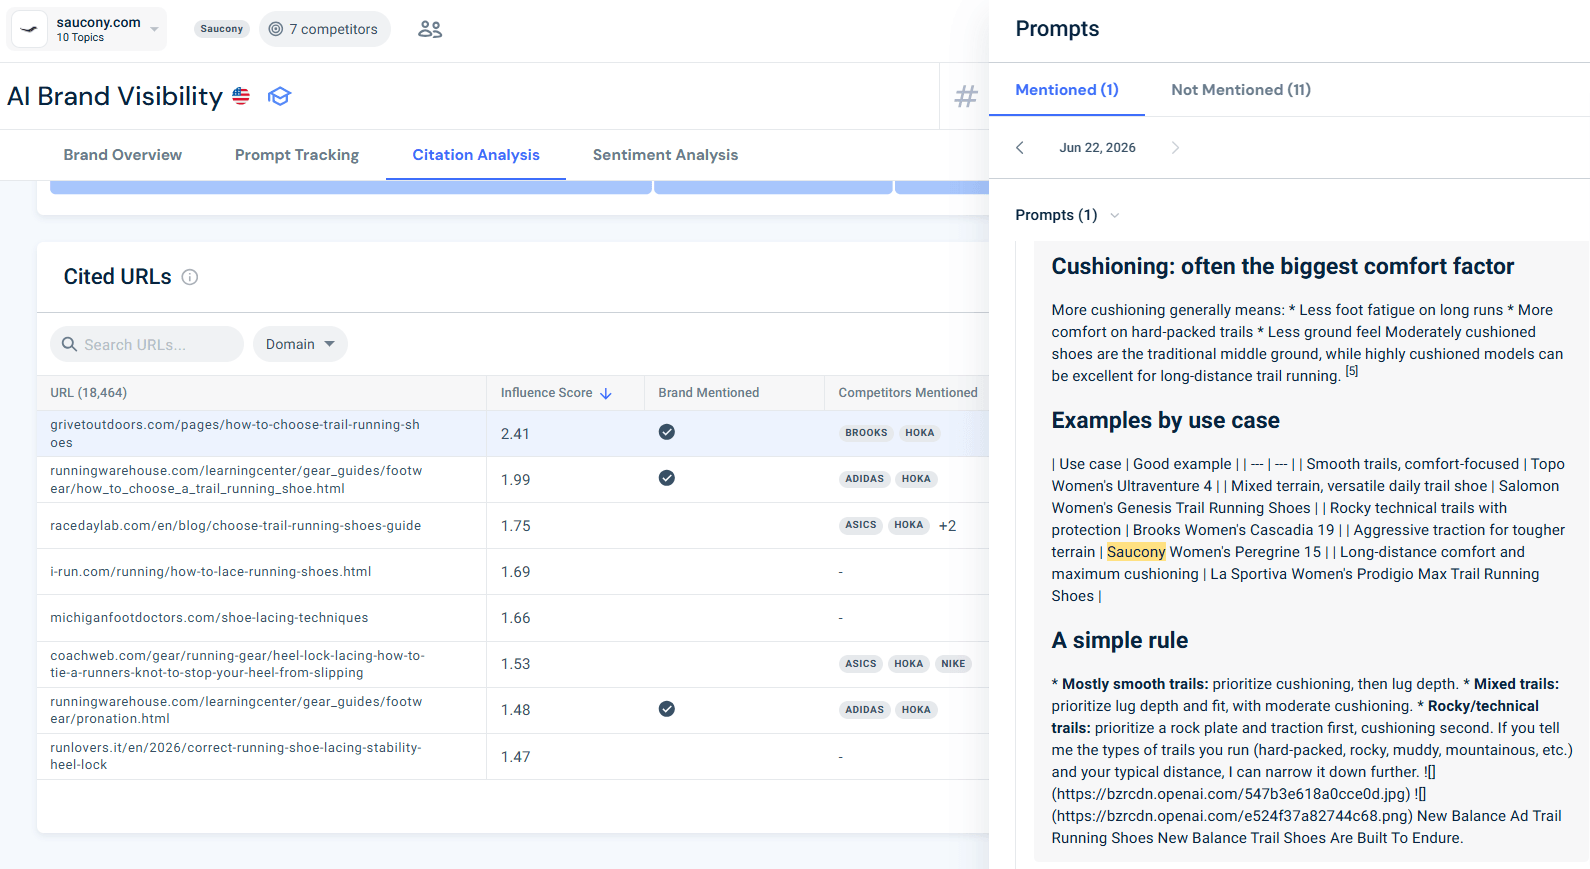Go to previous date with left chevron
This screenshot has width=1590, height=869.
point(1020,148)
